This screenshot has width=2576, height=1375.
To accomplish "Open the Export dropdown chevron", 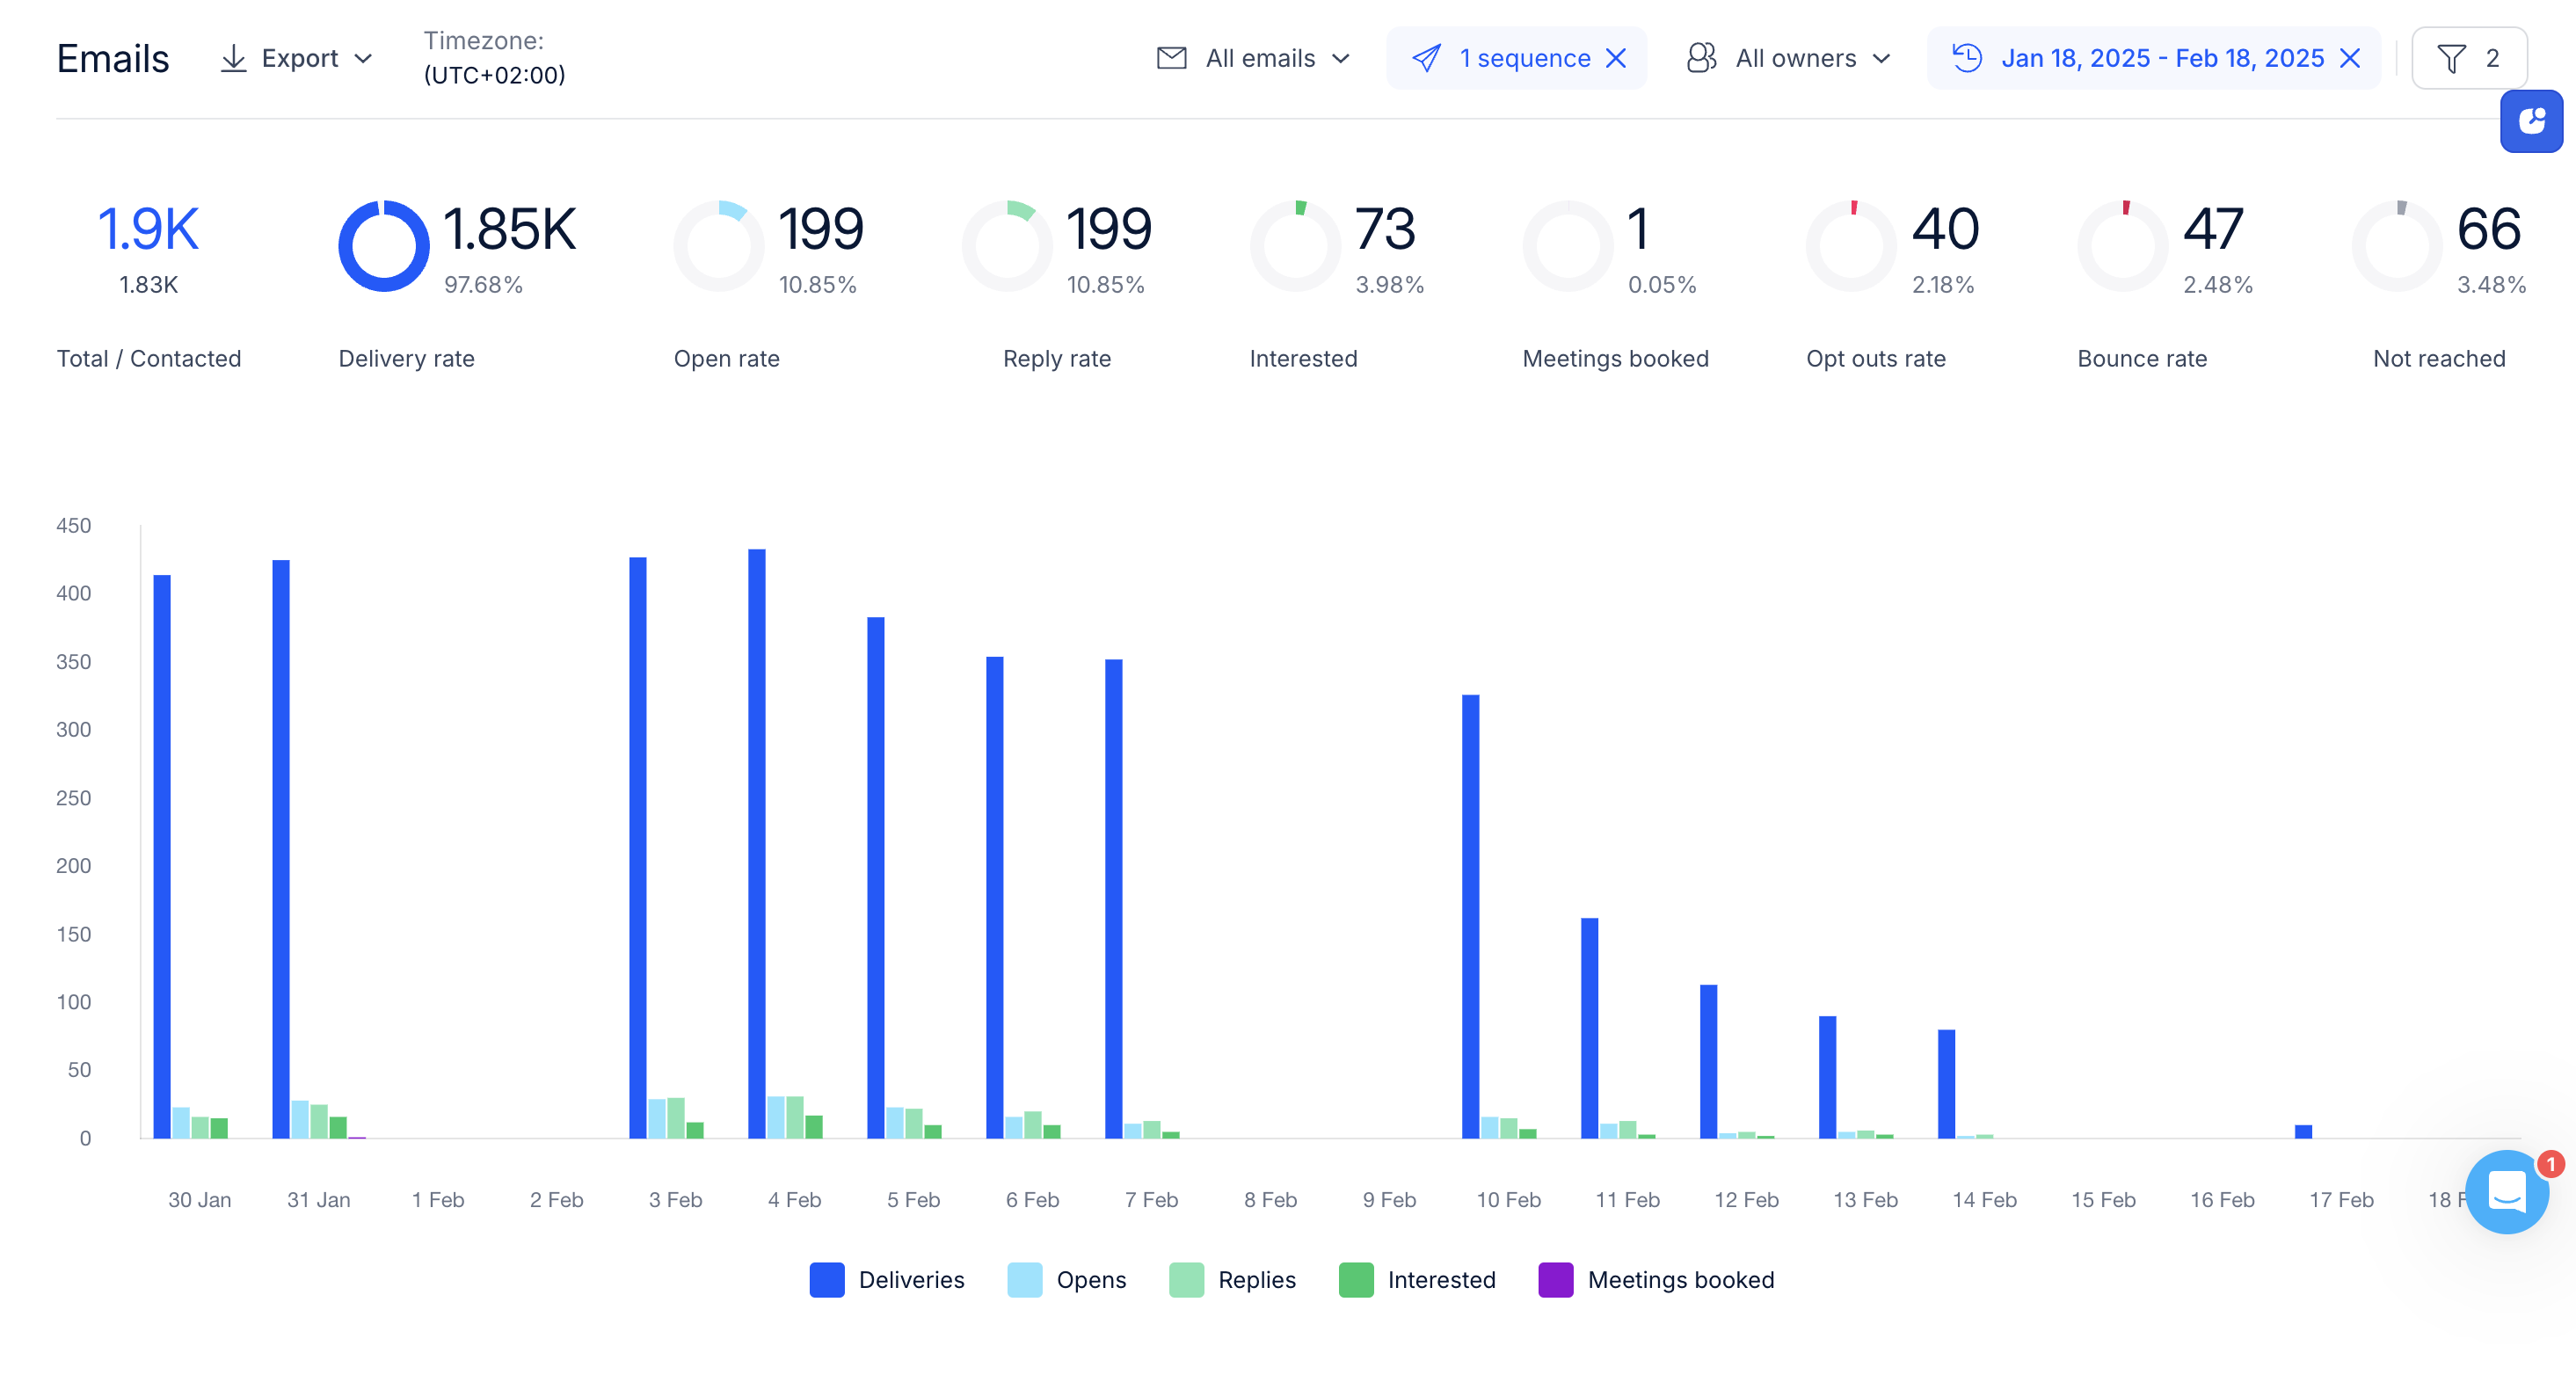I will [x=364, y=59].
